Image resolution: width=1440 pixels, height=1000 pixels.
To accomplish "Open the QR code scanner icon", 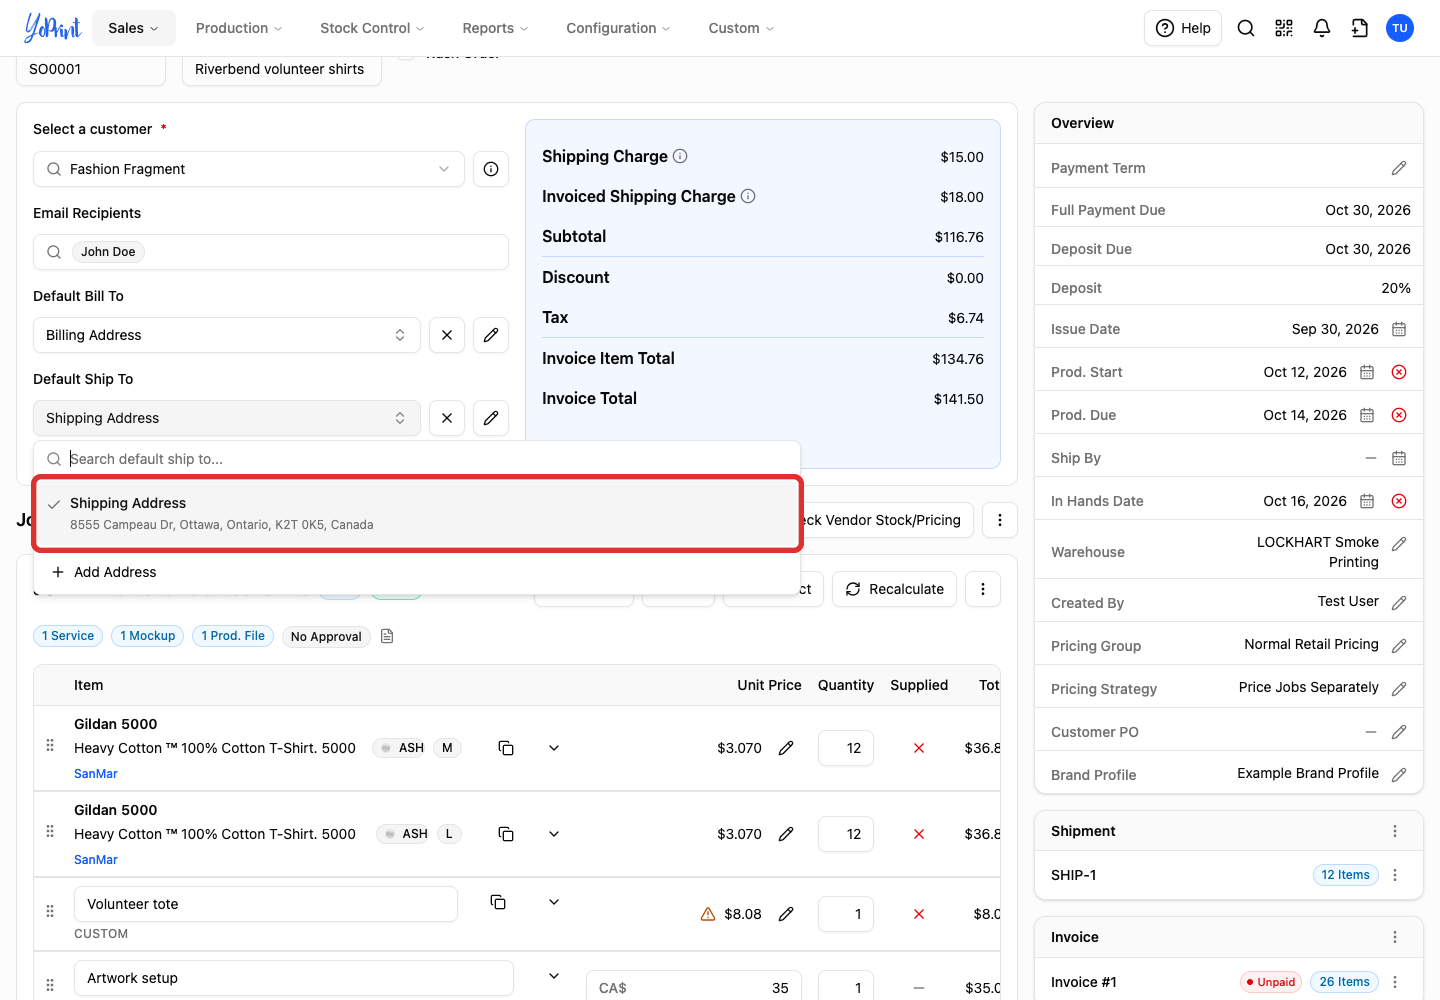I will pyautogui.click(x=1284, y=28).
